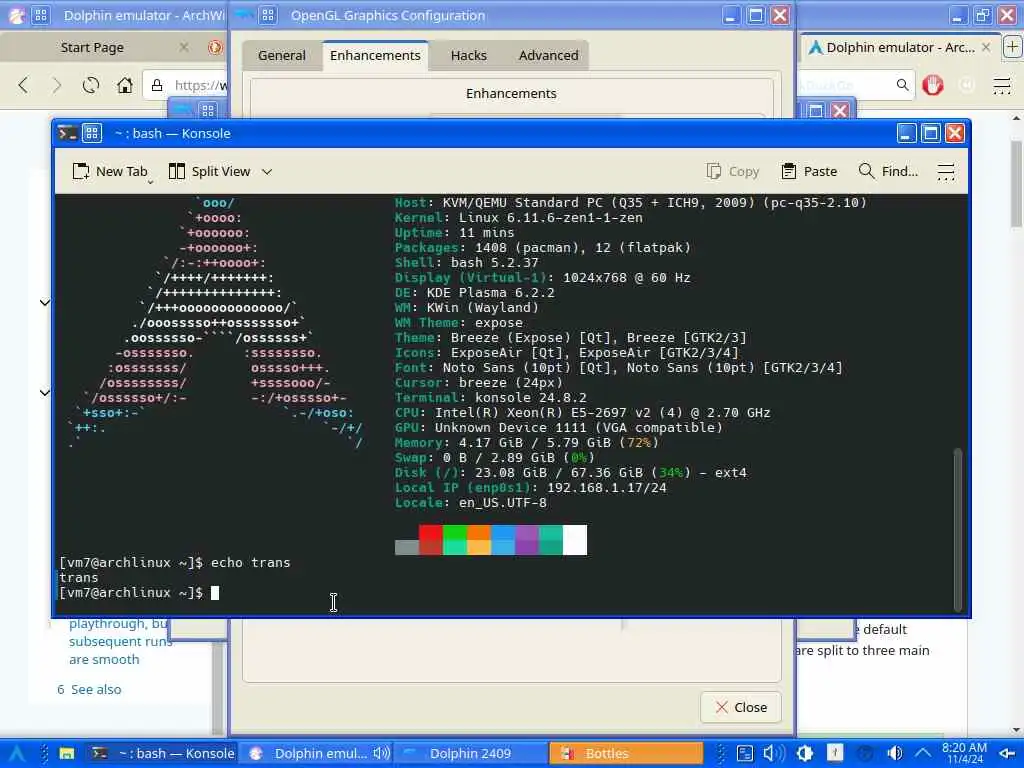Click the browser page vertical scrollbar

[1016, 185]
